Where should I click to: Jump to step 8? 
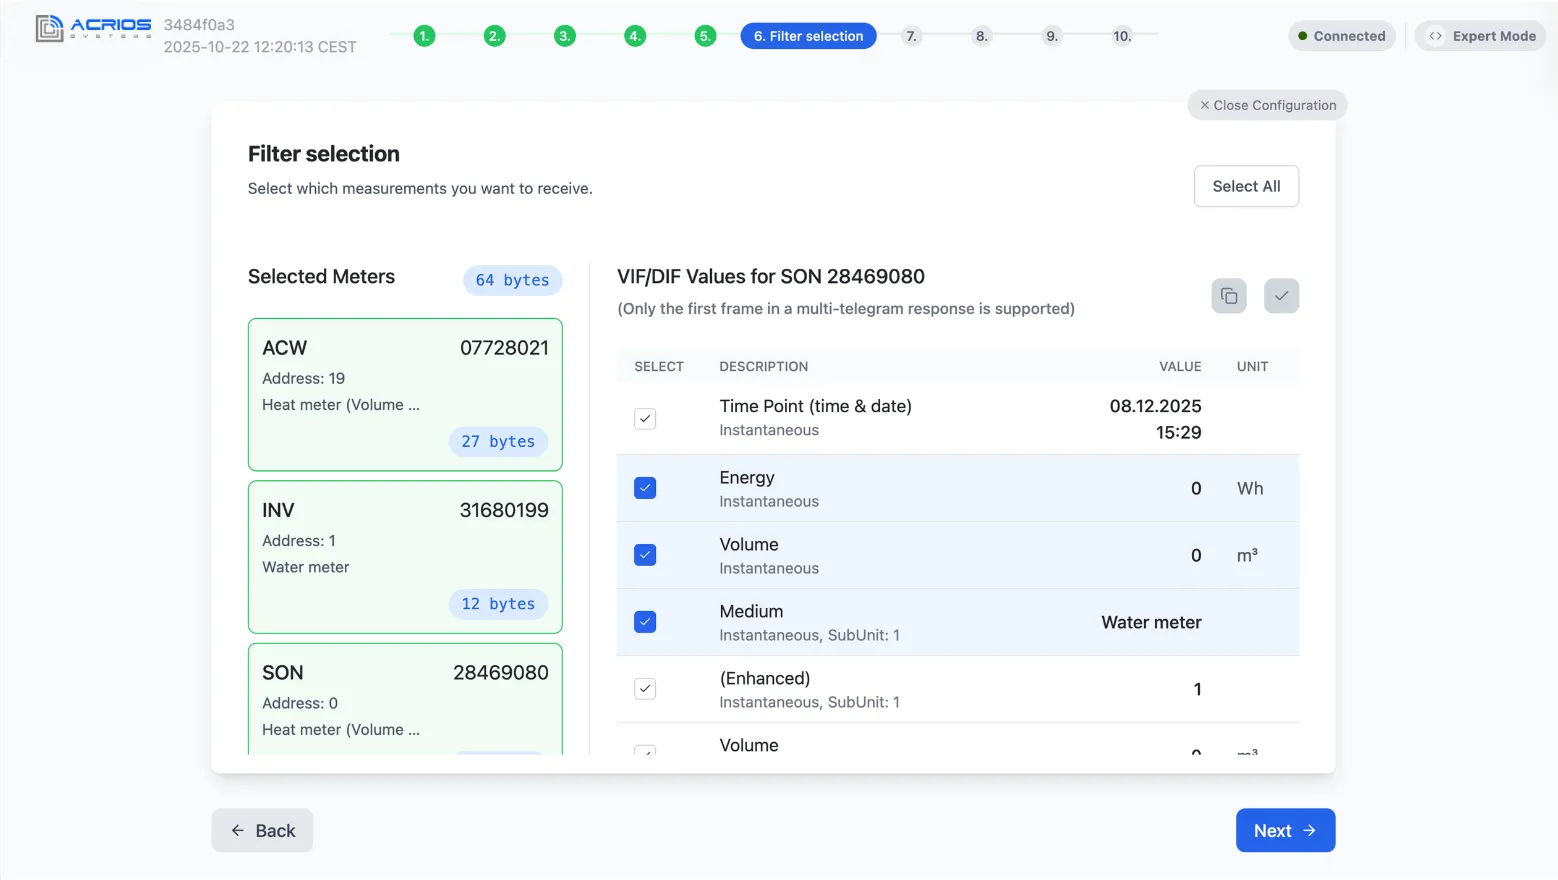(x=981, y=36)
